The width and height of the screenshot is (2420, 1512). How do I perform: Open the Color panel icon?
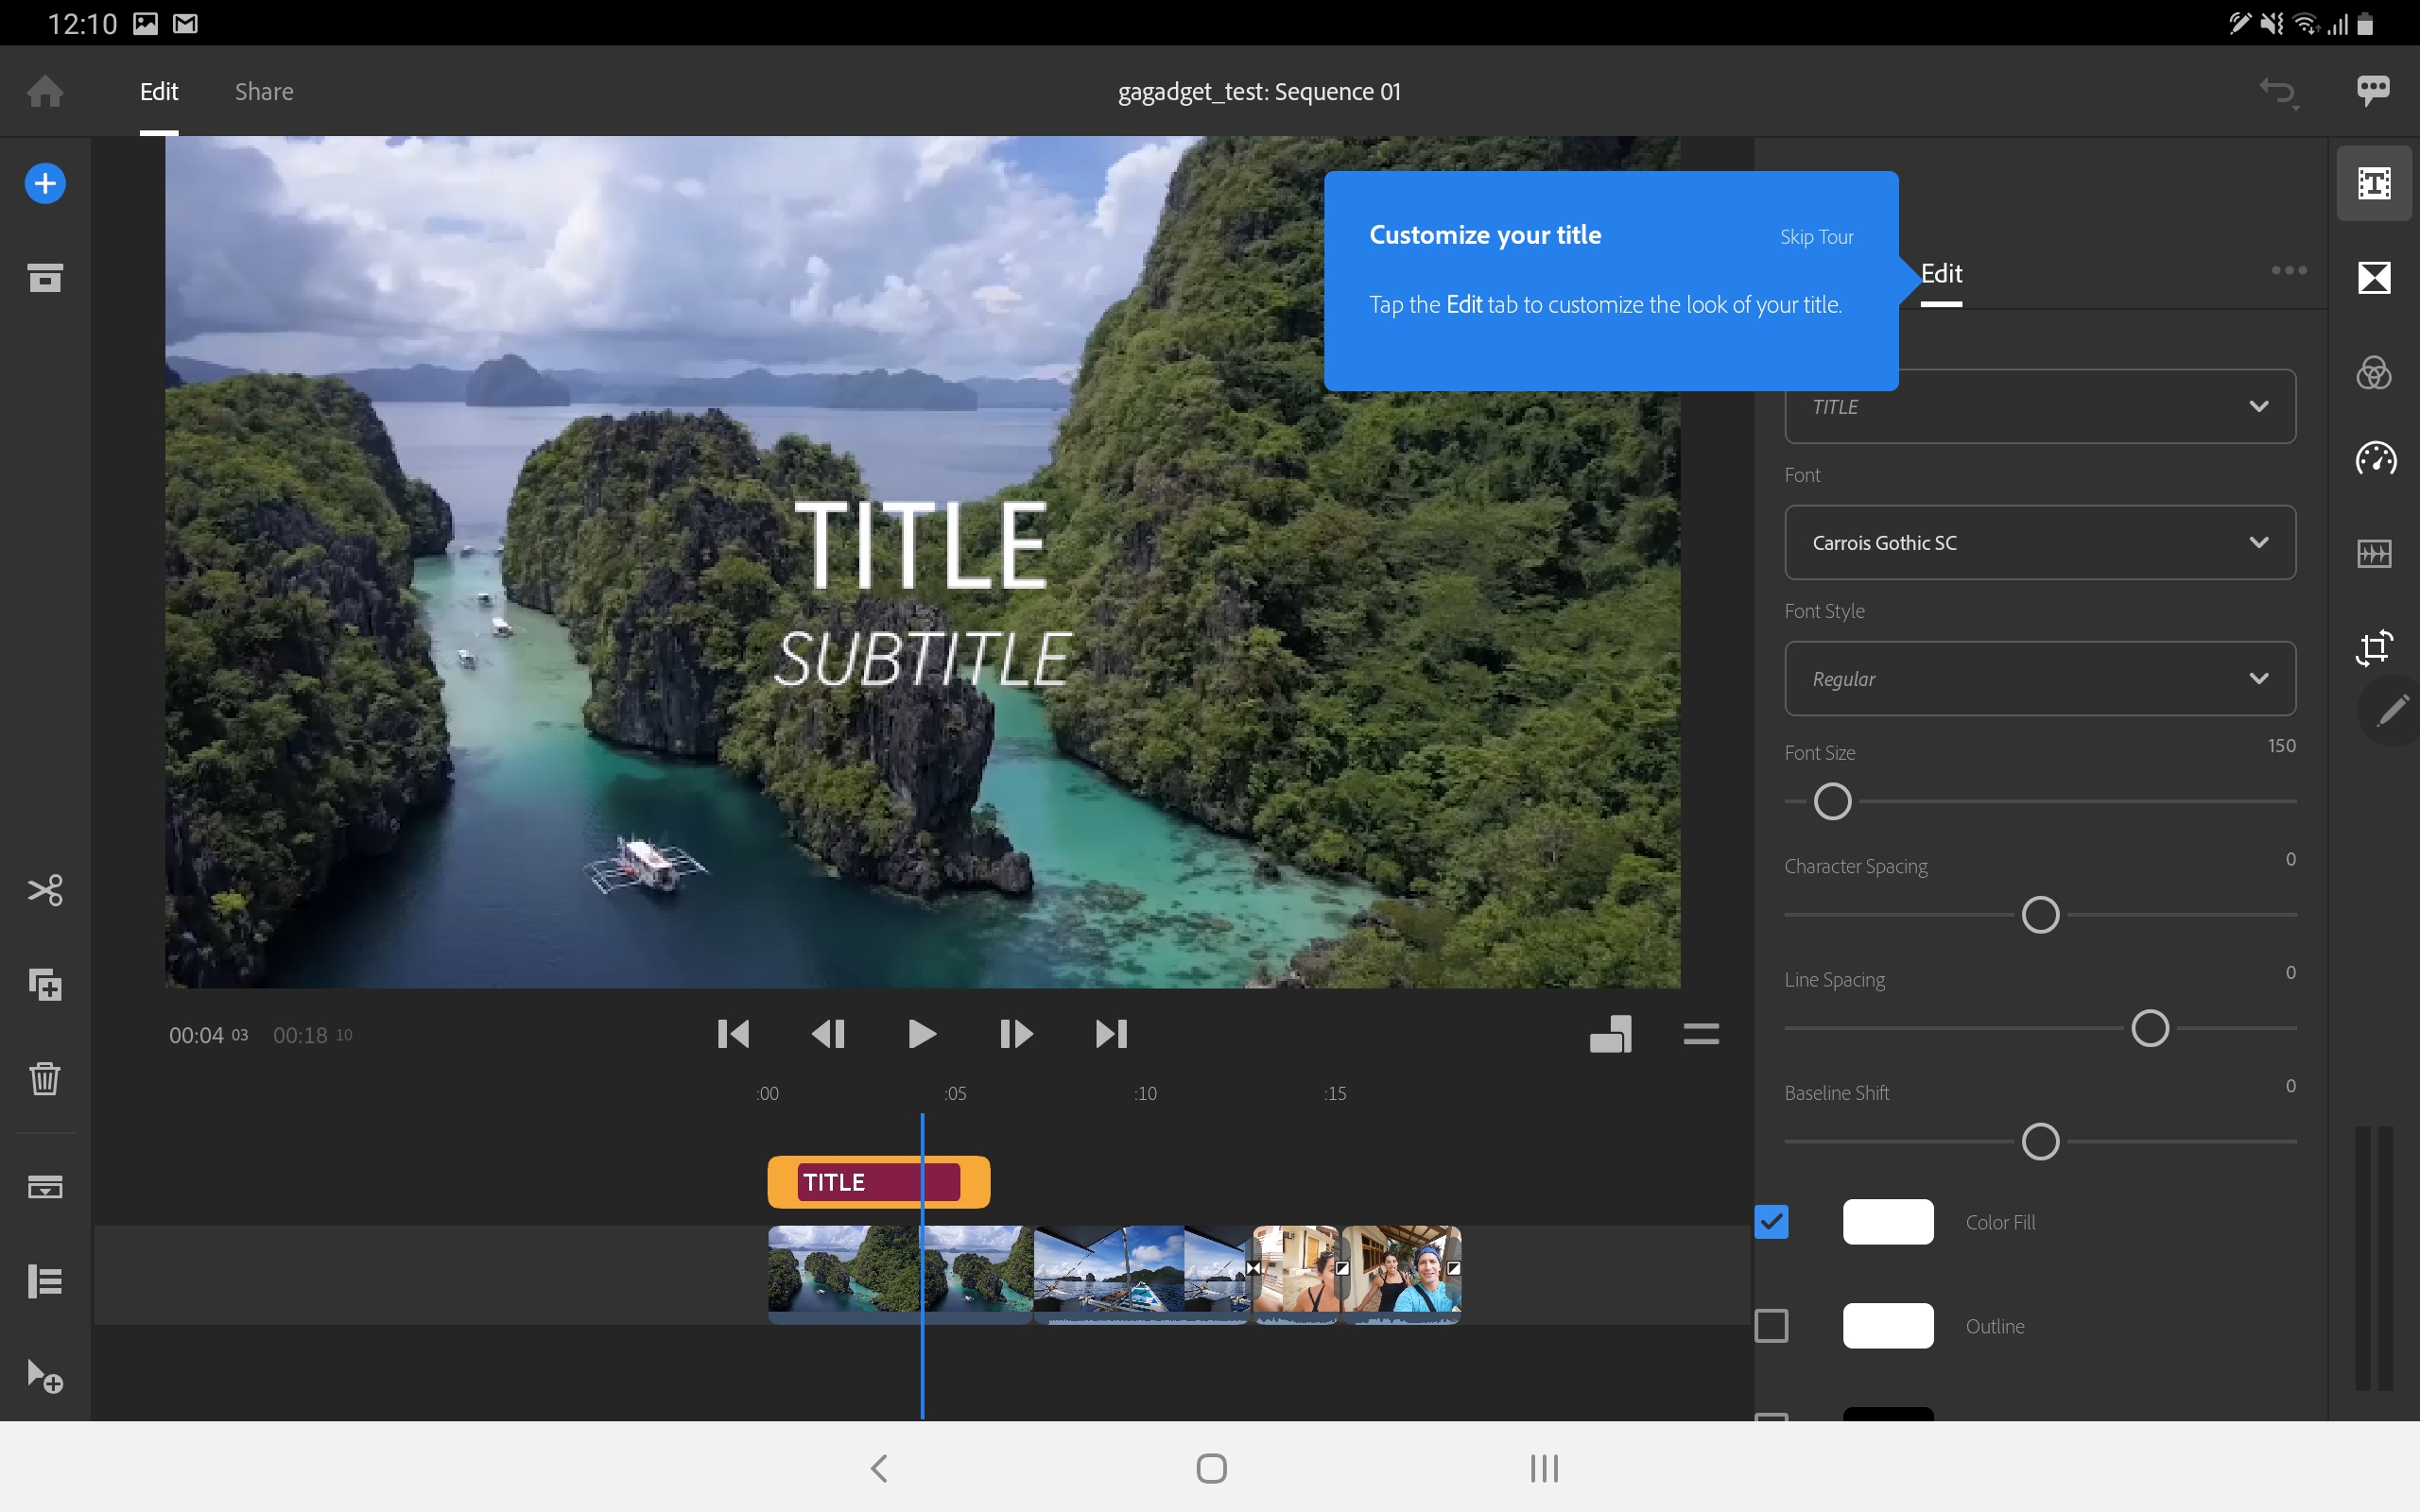[2374, 373]
